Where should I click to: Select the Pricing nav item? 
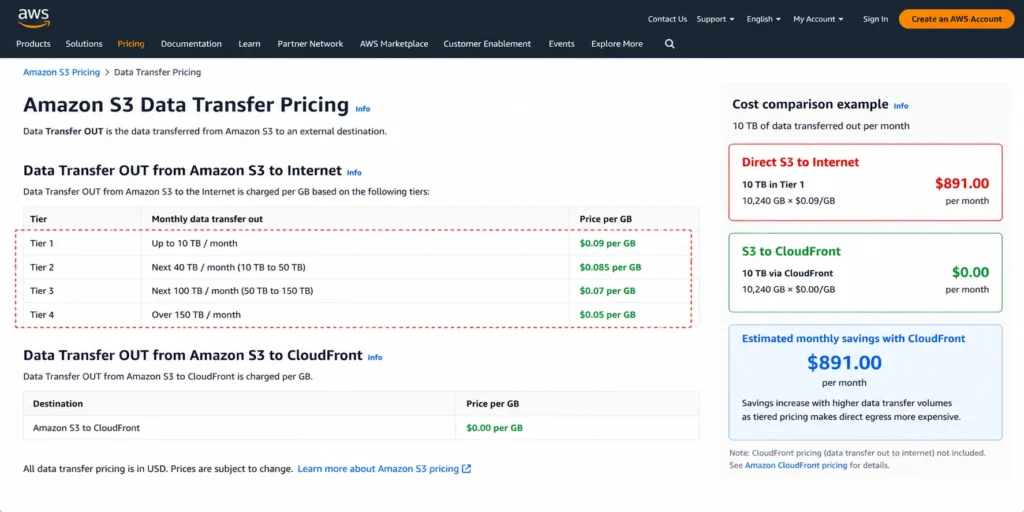point(131,44)
